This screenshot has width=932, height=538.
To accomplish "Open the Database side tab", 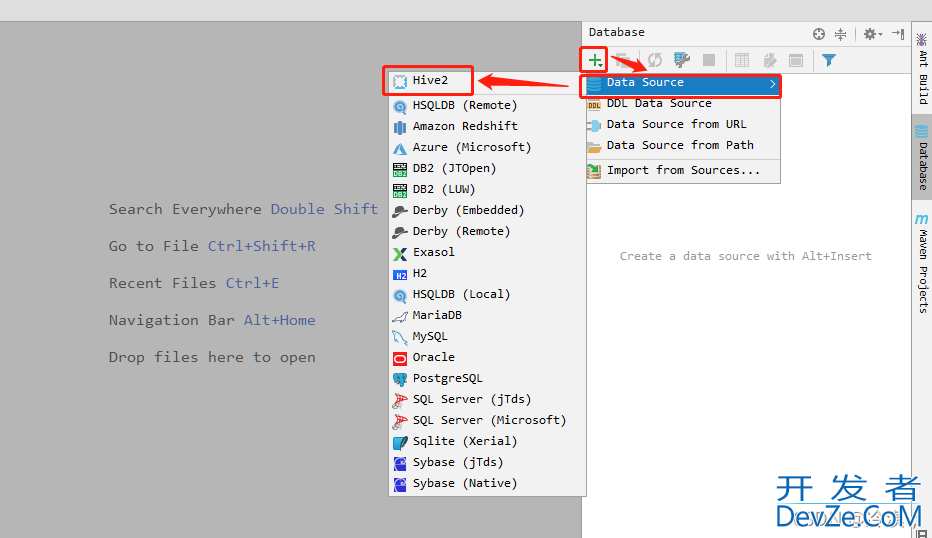I will [922, 158].
